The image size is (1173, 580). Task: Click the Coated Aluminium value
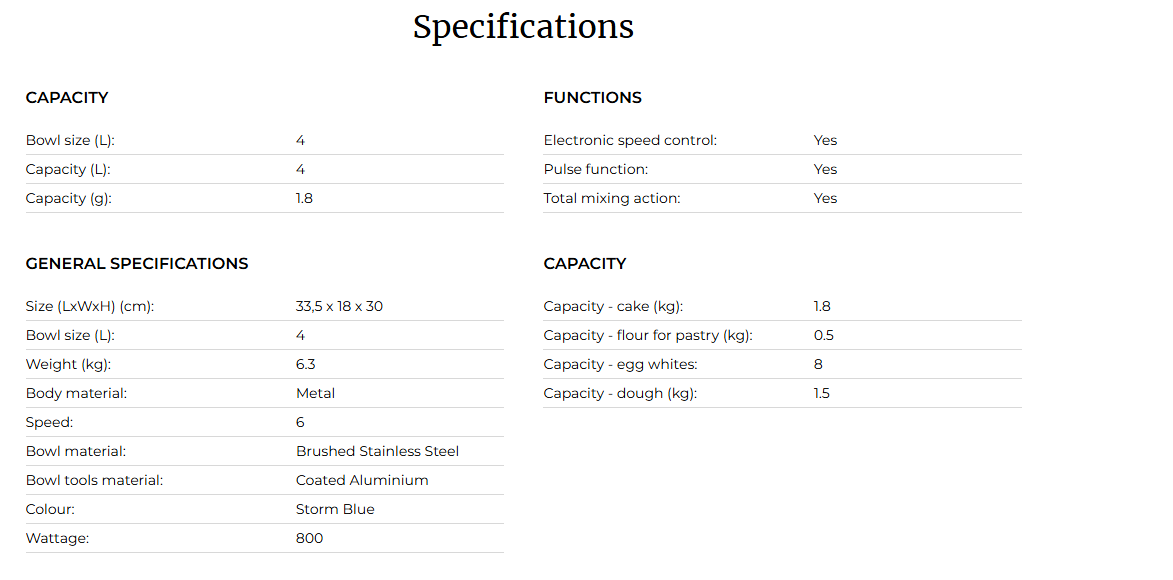363,480
